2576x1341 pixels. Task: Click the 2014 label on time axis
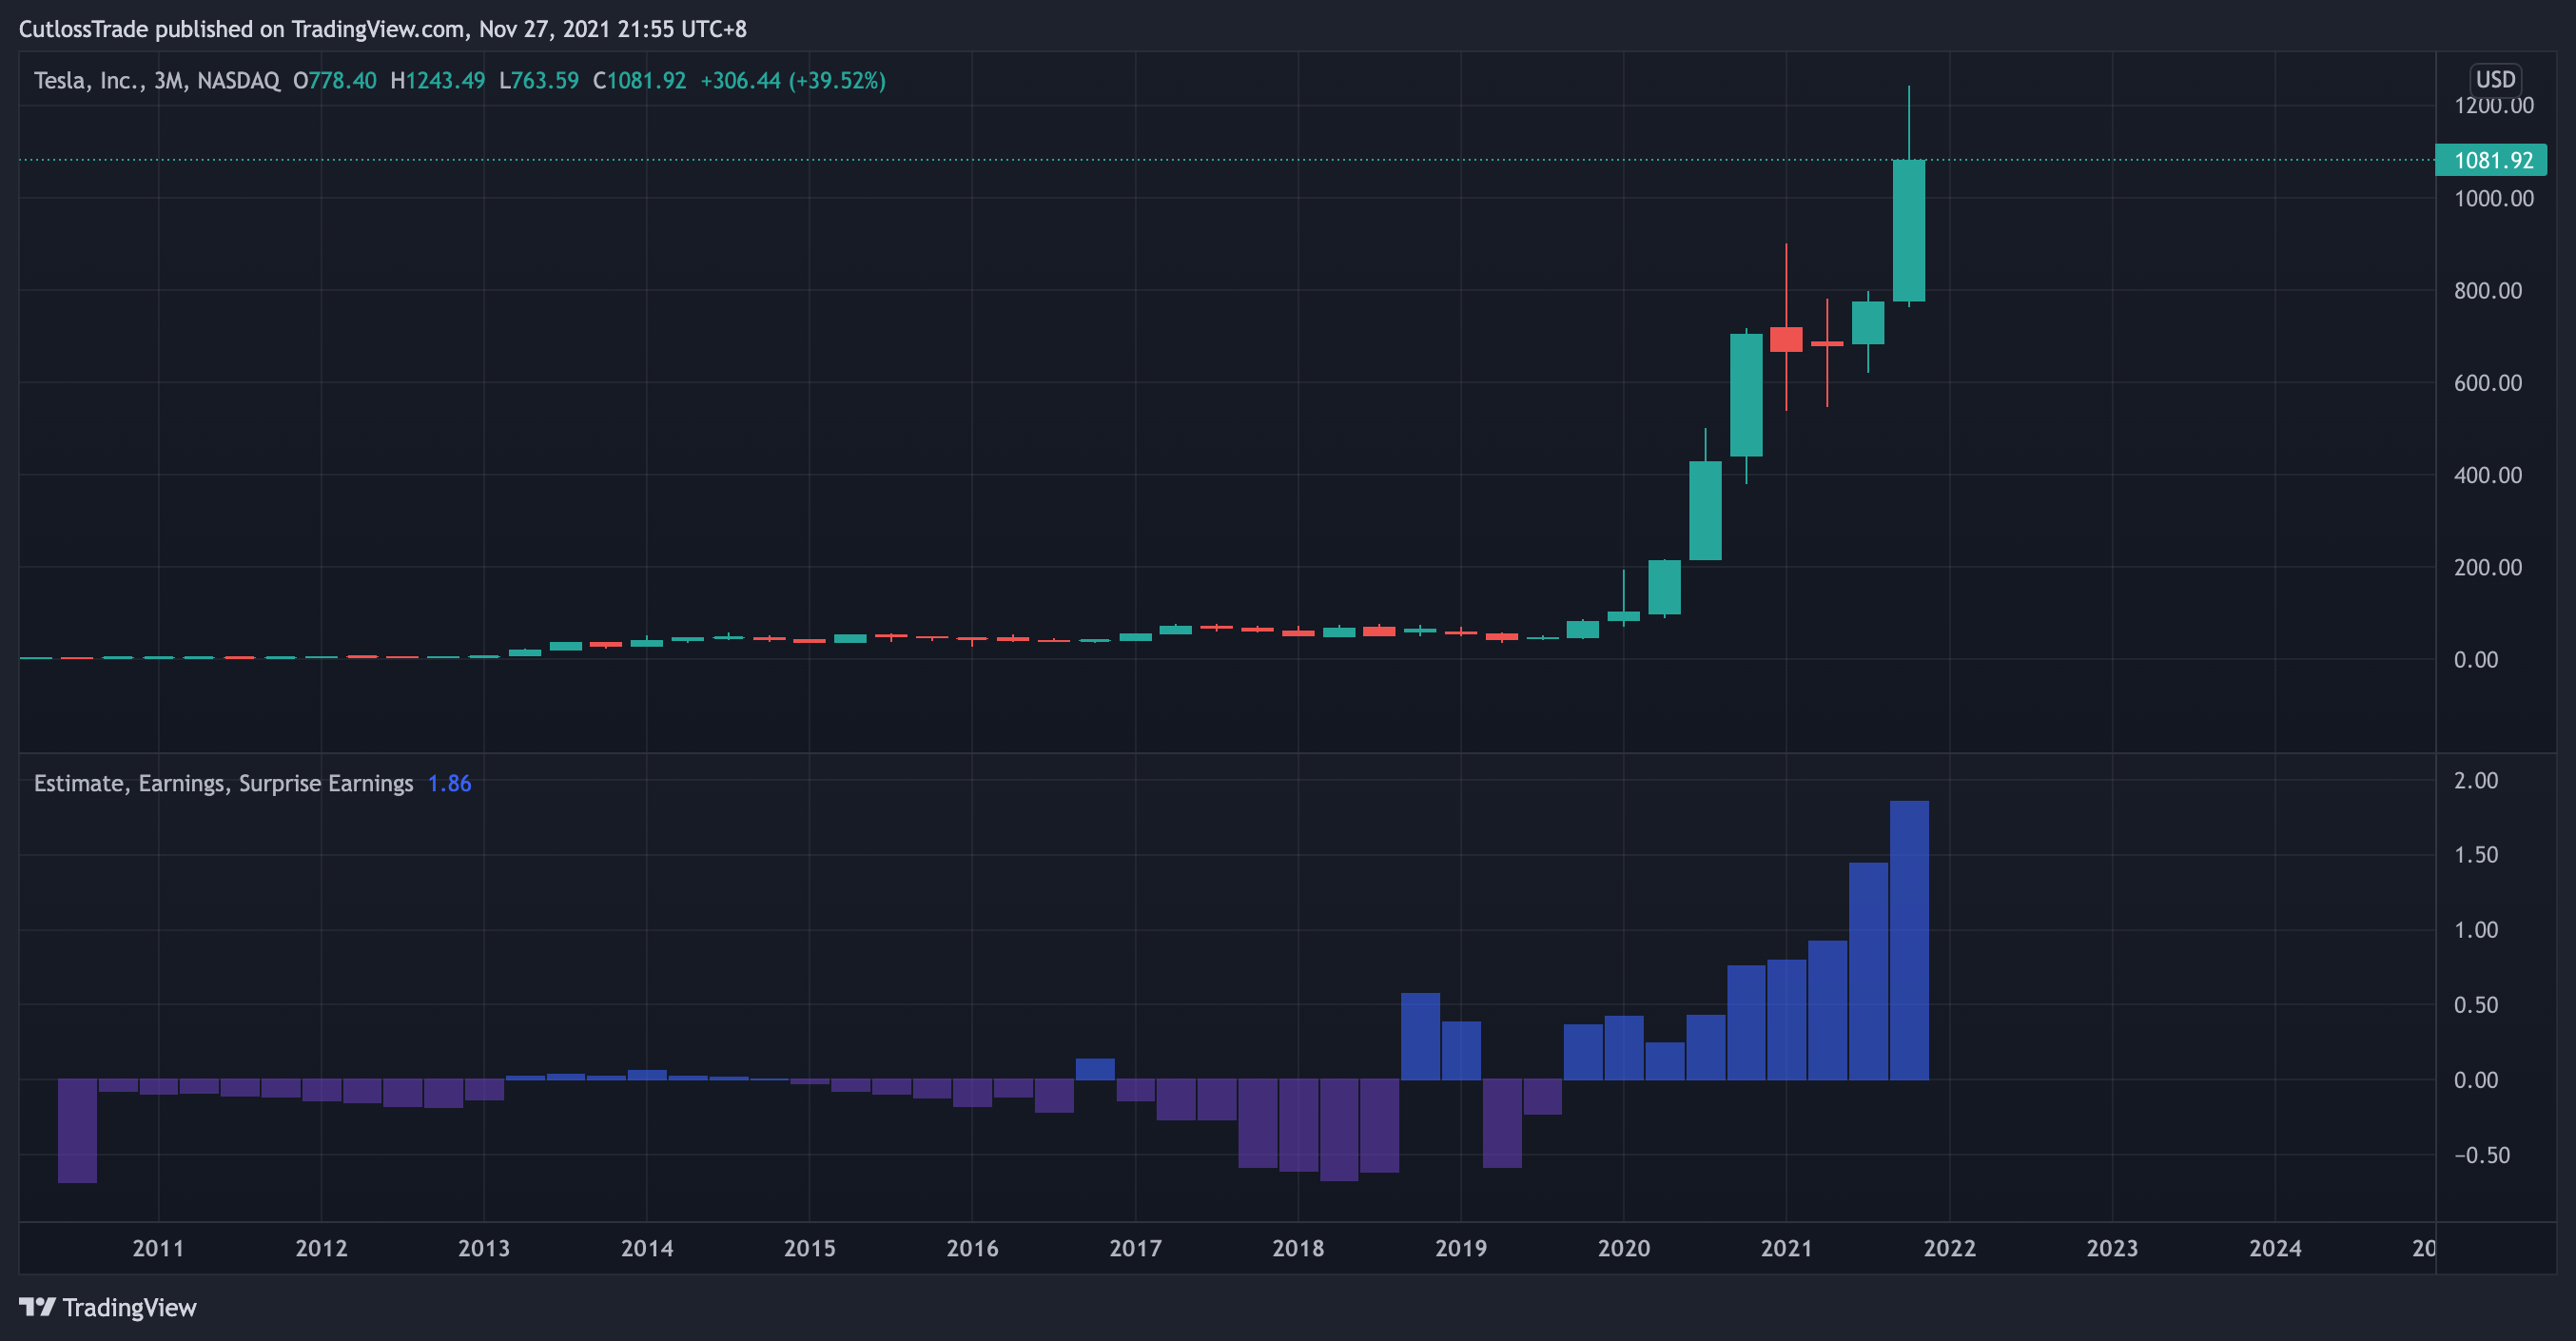pos(647,1247)
